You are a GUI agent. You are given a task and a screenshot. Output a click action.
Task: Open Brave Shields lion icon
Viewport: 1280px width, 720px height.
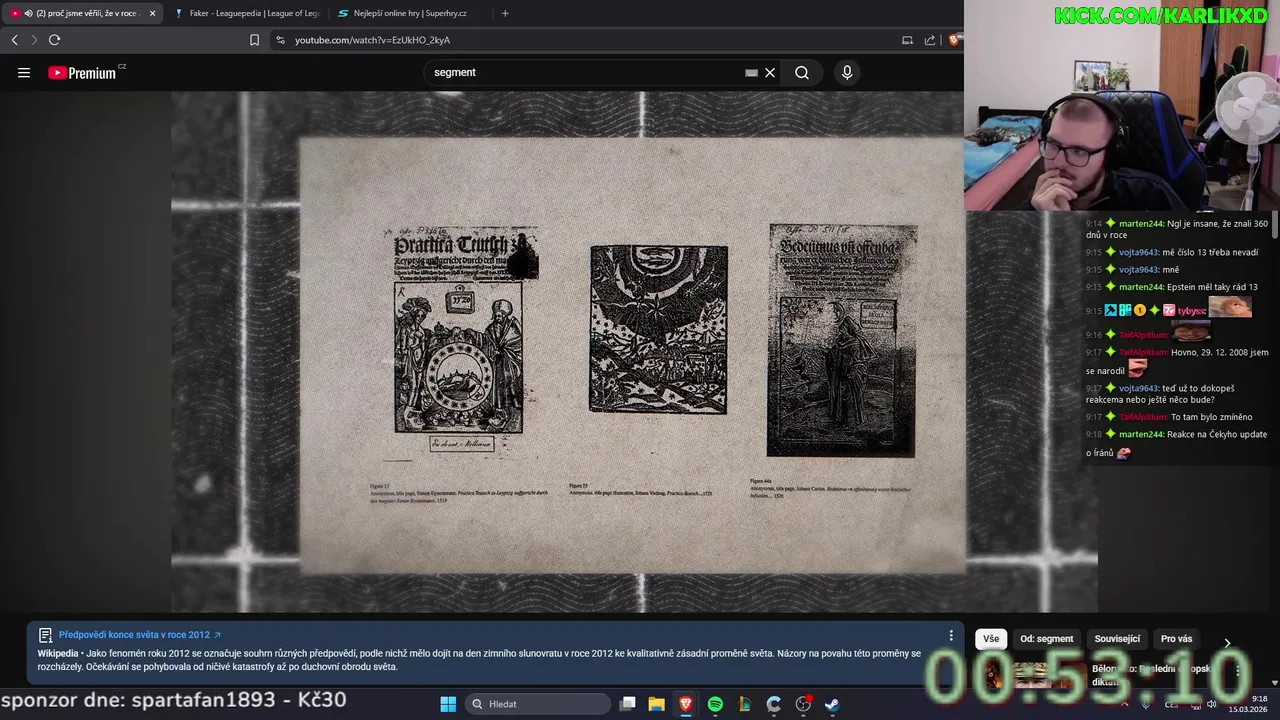[x=954, y=40]
